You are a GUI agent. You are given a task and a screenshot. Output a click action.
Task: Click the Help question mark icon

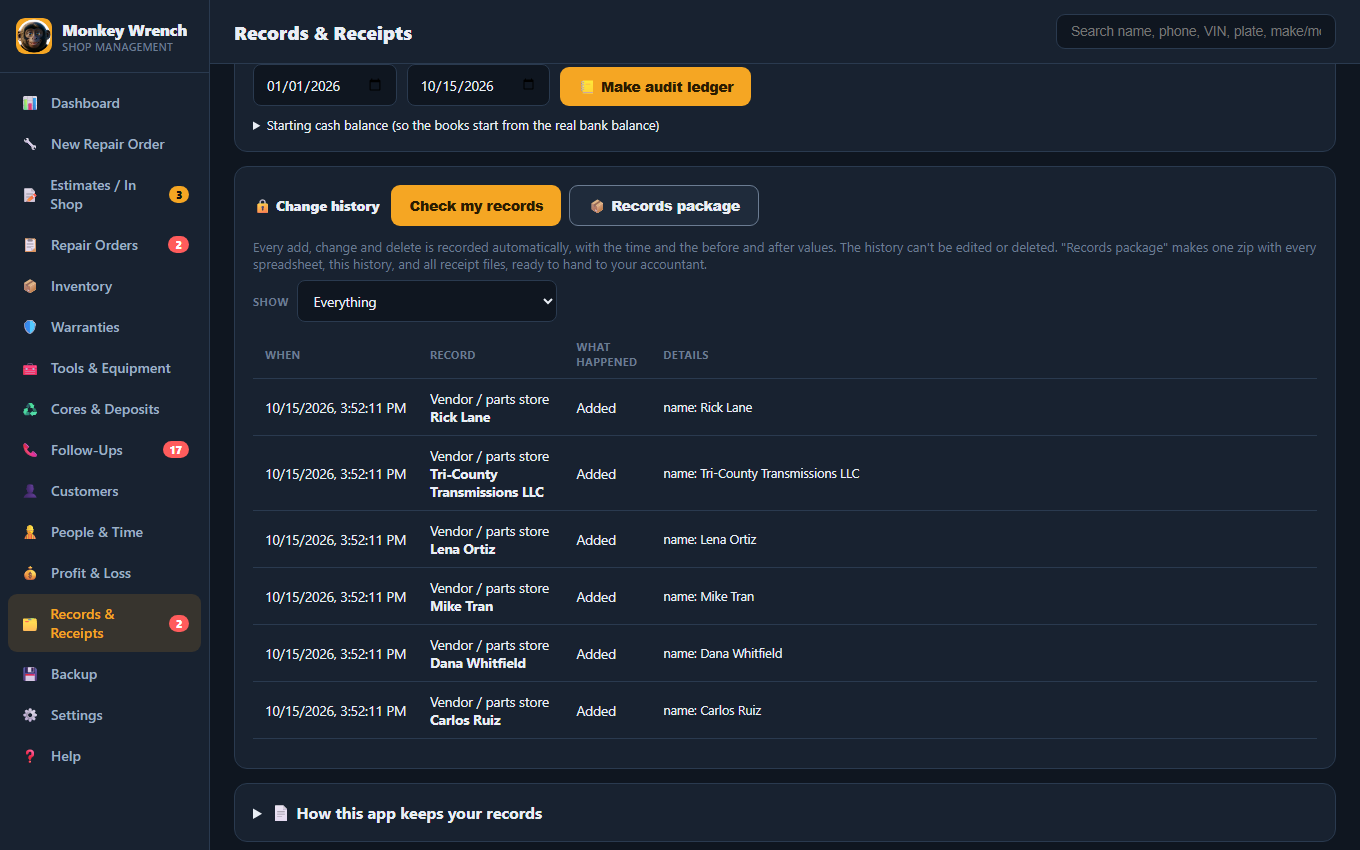coord(30,756)
